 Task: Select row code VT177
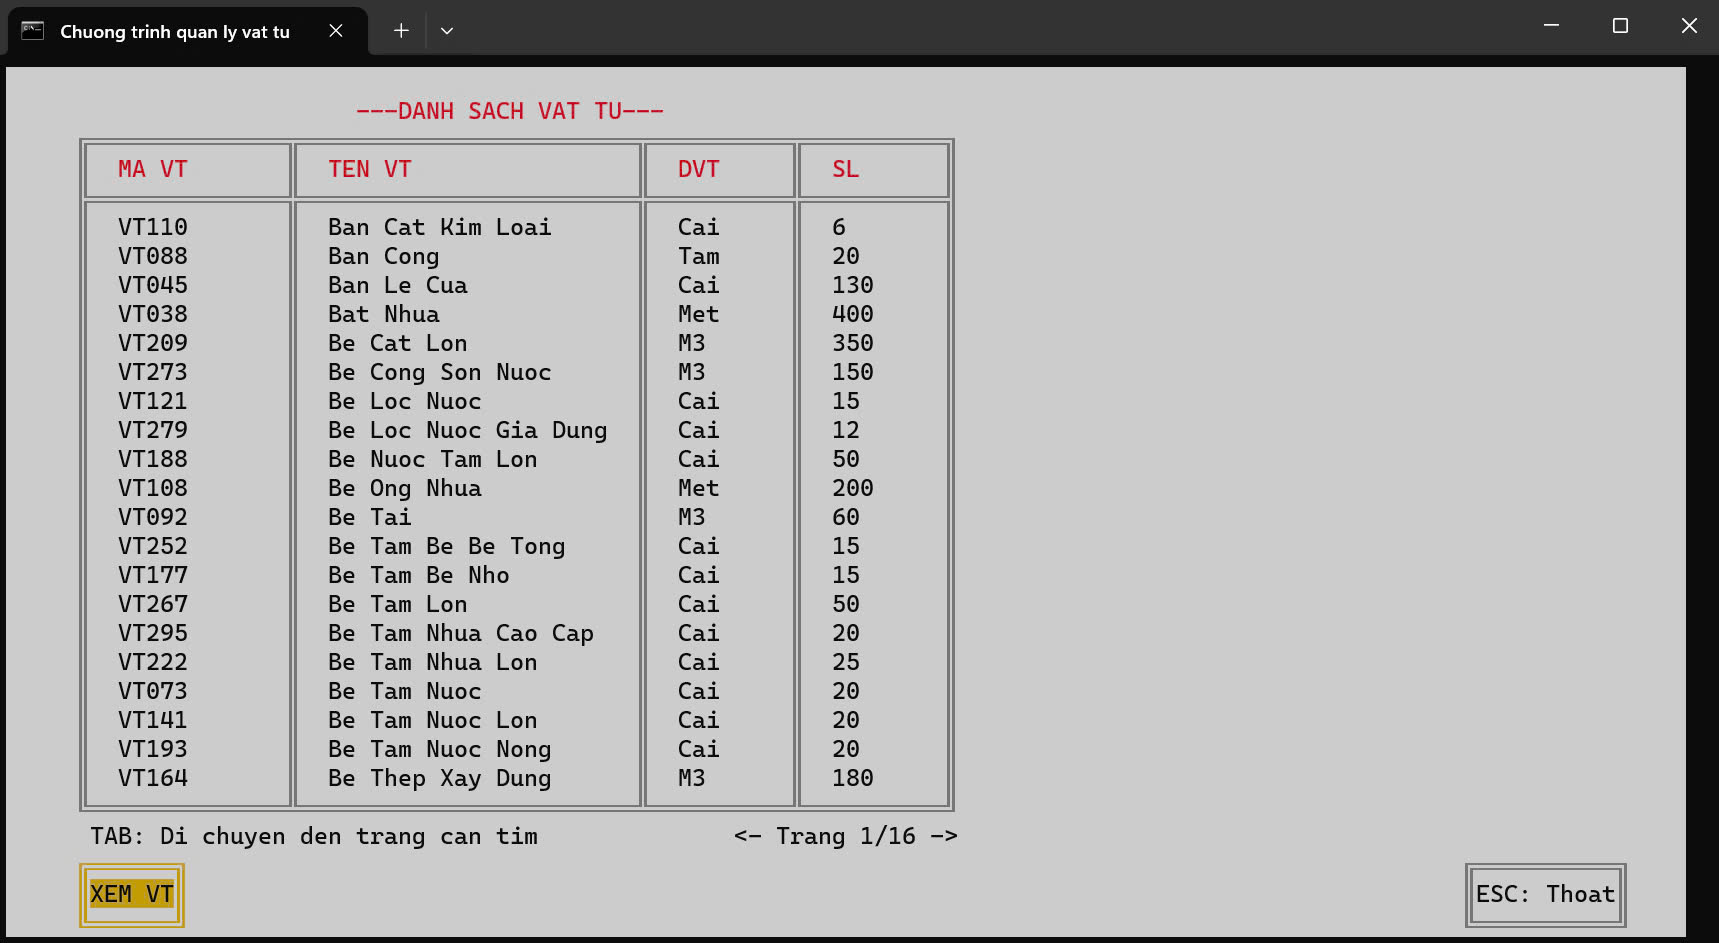click(x=153, y=576)
